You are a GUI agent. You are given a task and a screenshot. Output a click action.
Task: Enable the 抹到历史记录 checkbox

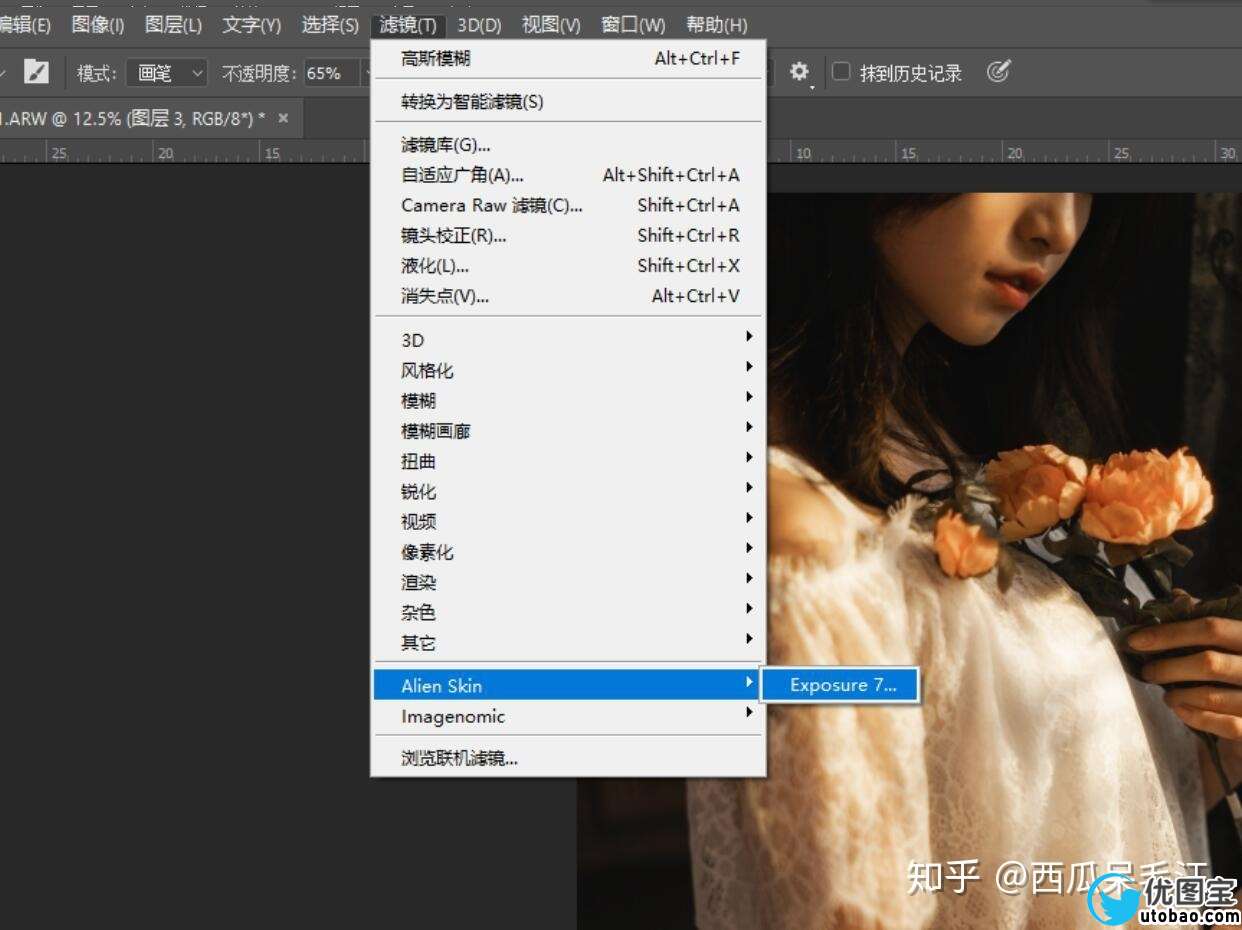pyautogui.click(x=842, y=72)
